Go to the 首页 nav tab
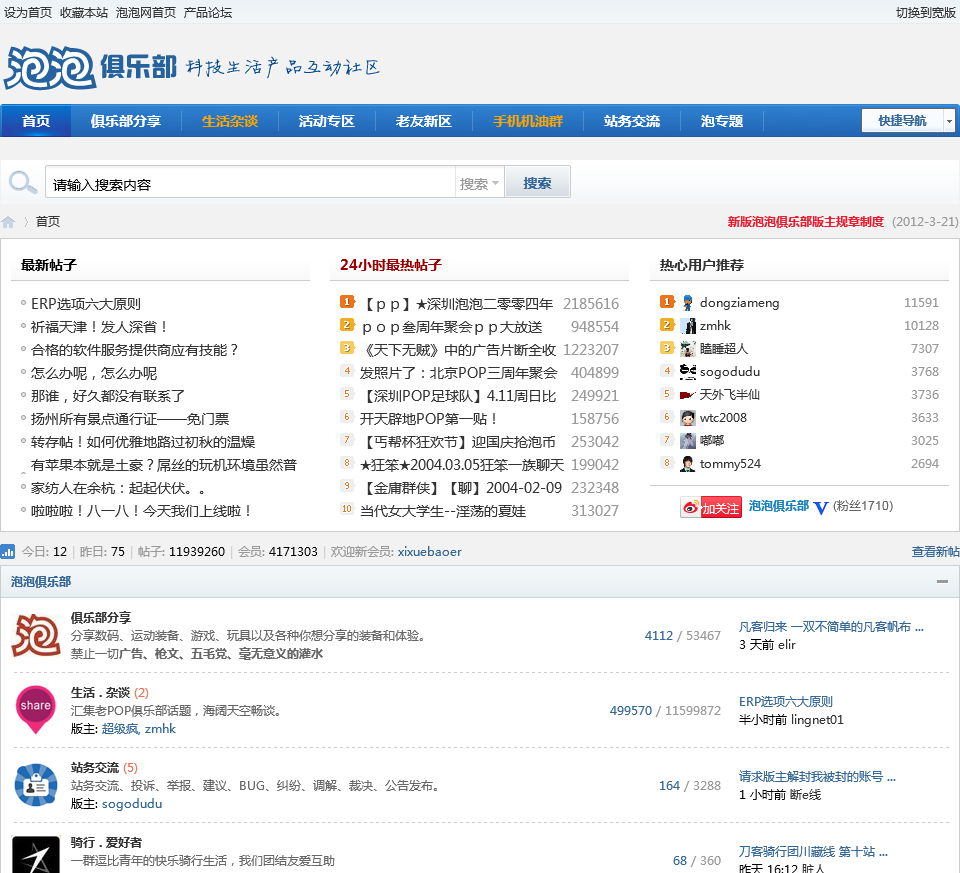Viewport: 960px width, 873px height. pyautogui.click(x=36, y=121)
